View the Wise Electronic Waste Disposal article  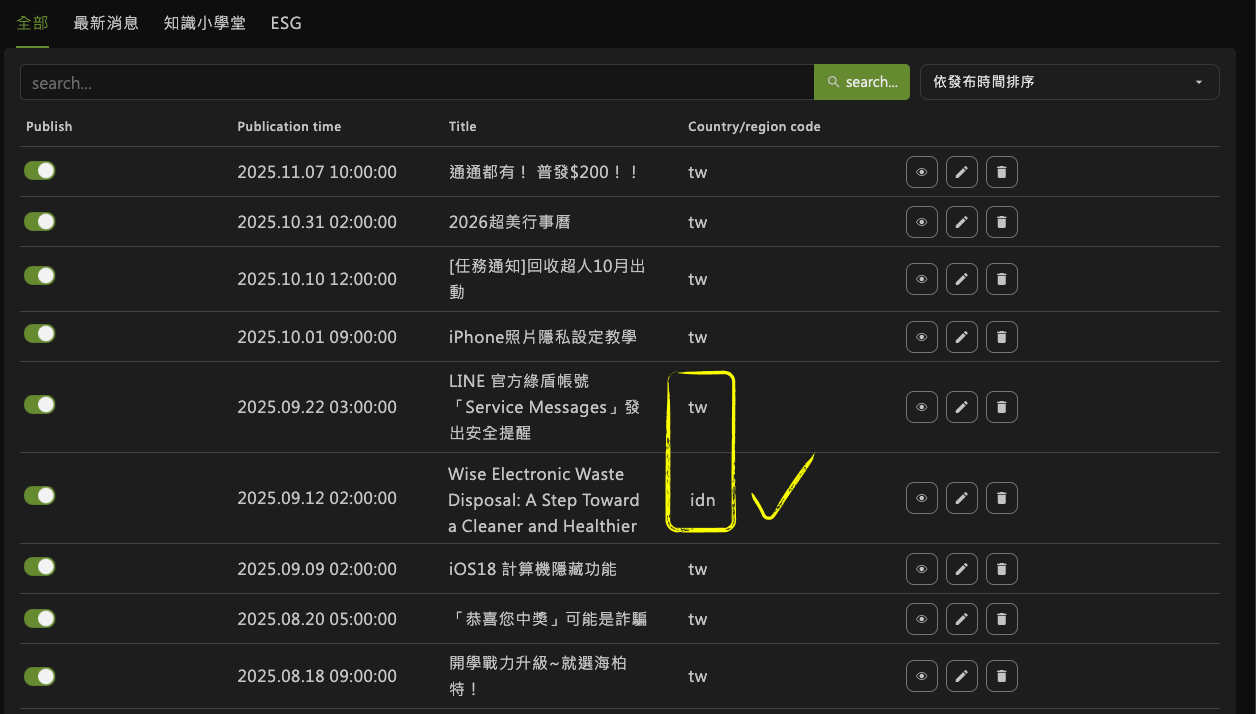point(922,498)
